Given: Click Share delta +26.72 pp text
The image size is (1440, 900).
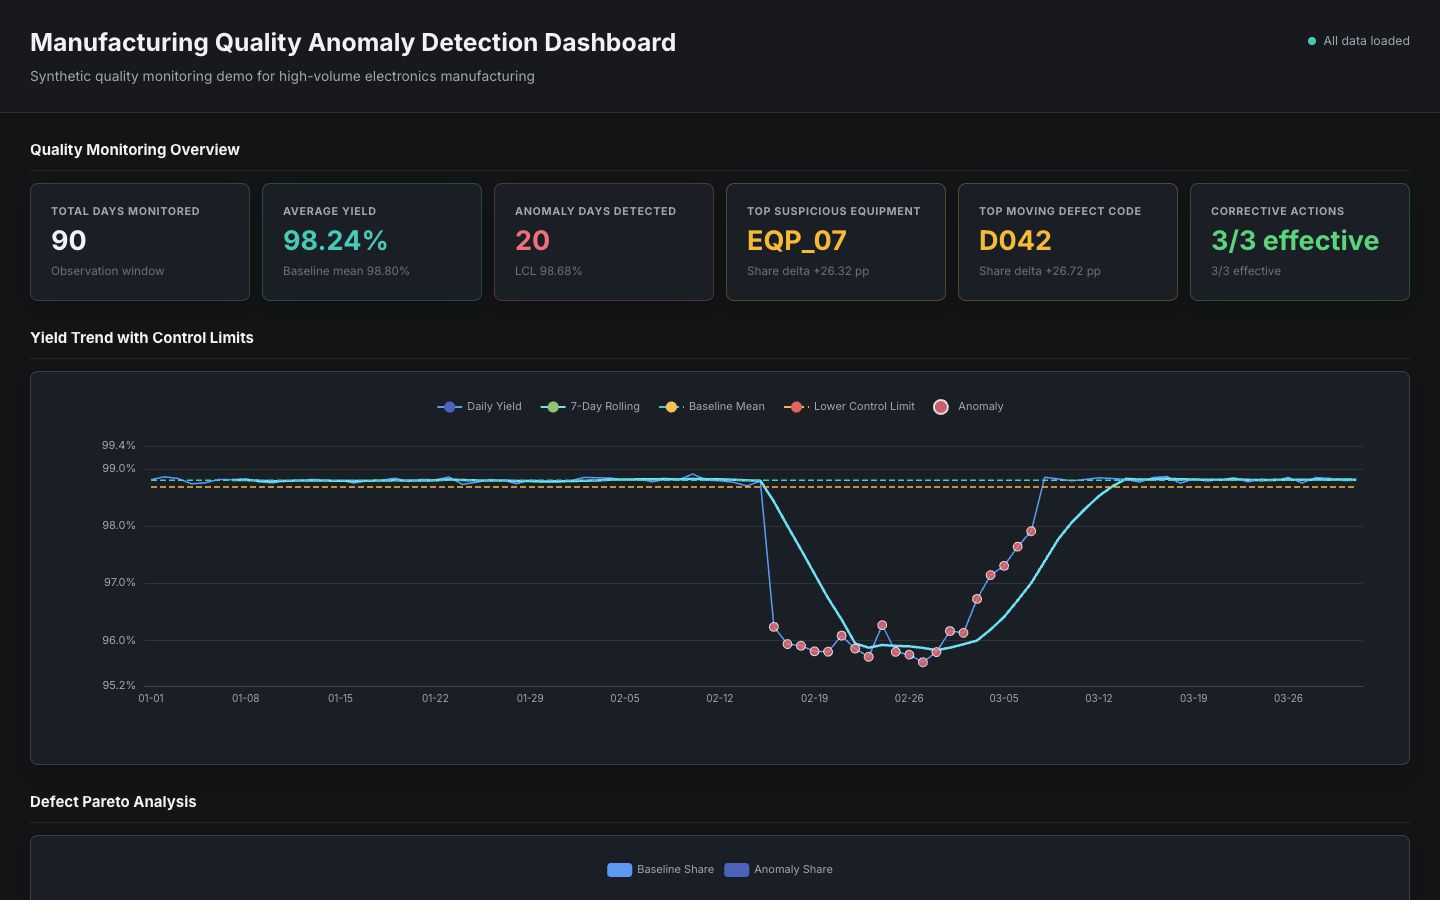Looking at the screenshot, I should pyautogui.click(x=1040, y=271).
